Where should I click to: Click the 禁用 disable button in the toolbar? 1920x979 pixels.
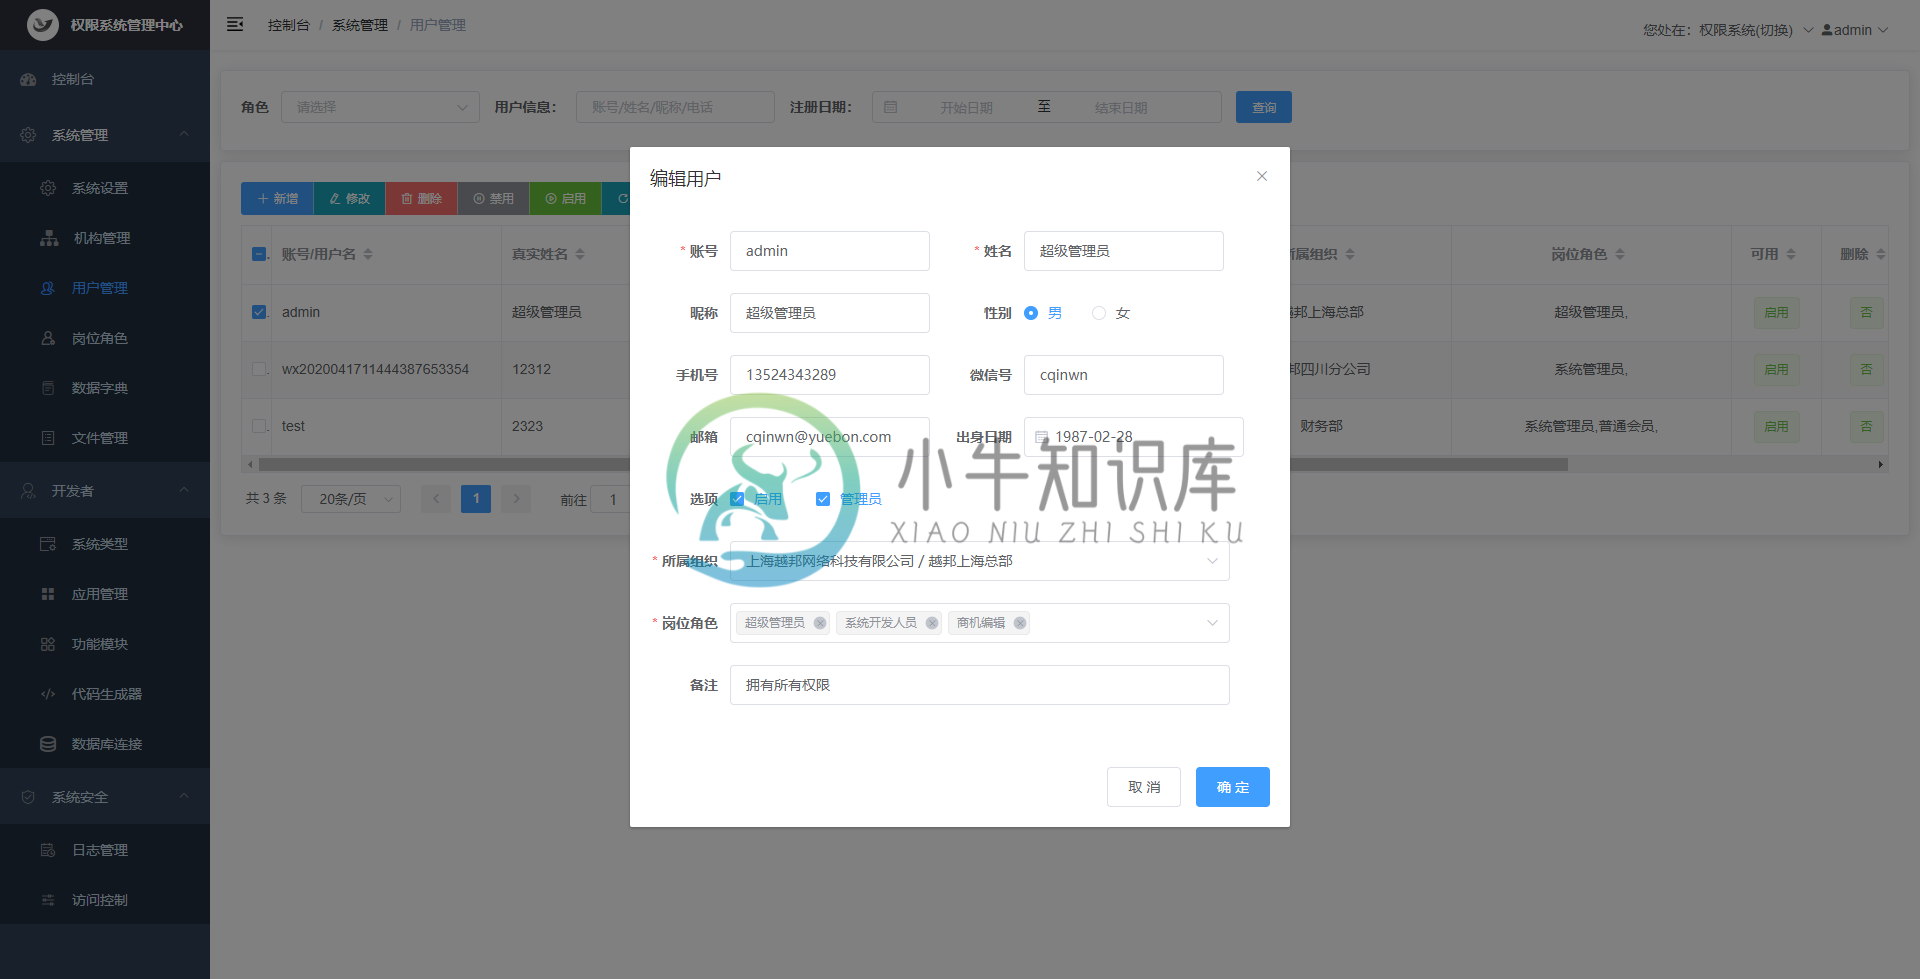[494, 198]
